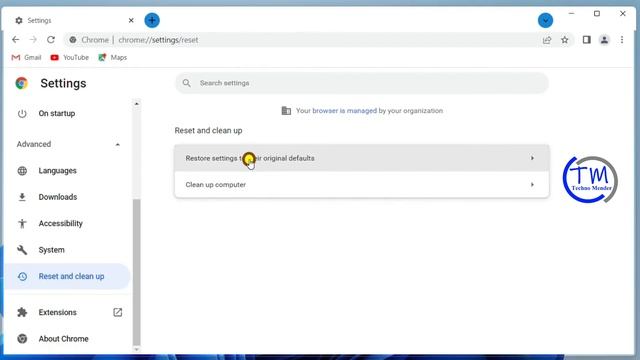
Task: Open the share page icon in address bar
Action: point(547,40)
